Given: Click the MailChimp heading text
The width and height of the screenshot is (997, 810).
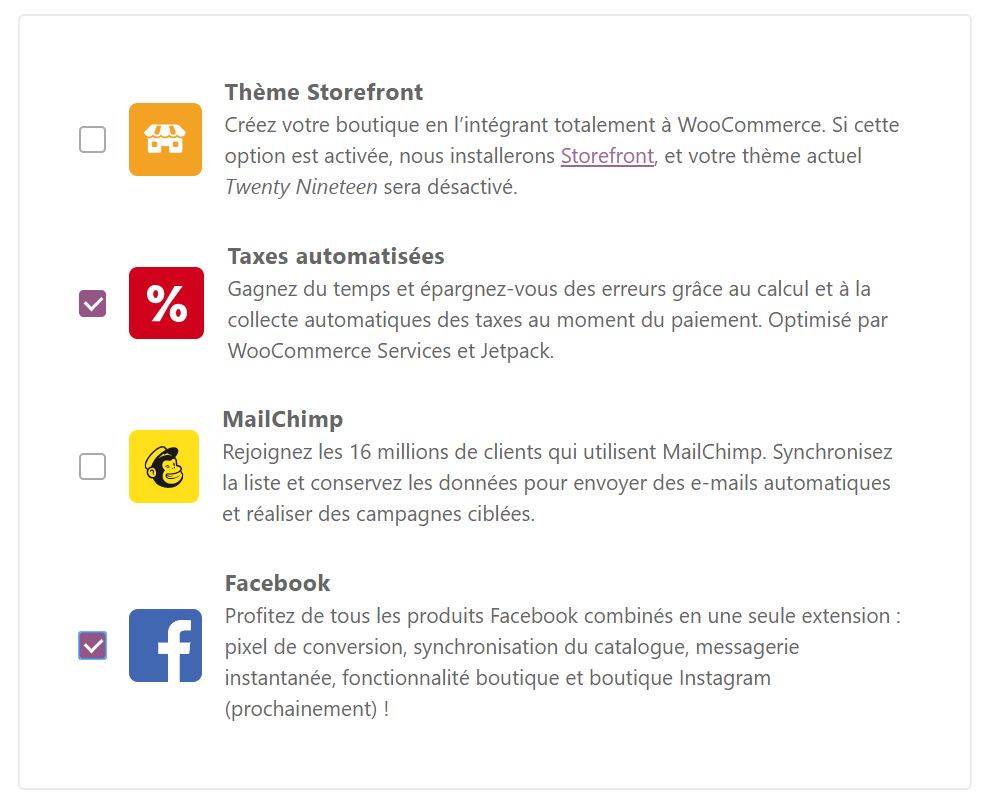Looking at the screenshot, I should (284, 419).
